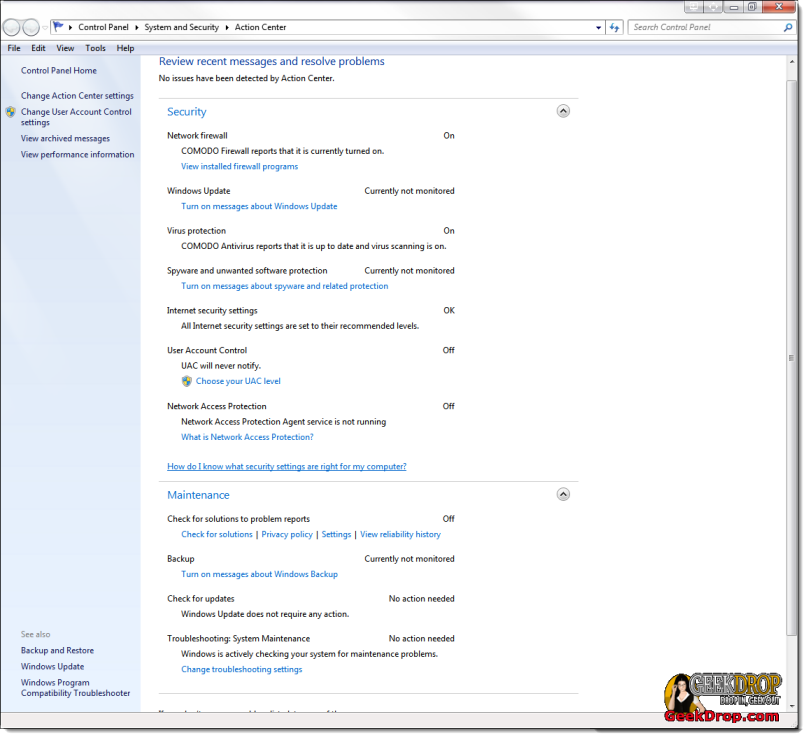Select Control Panel in the breadcrumb

coord(103,27)
